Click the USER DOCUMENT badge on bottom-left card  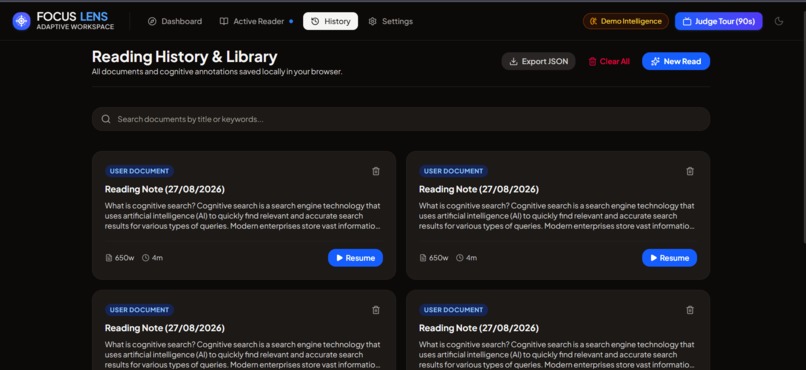tap(139, 310)
